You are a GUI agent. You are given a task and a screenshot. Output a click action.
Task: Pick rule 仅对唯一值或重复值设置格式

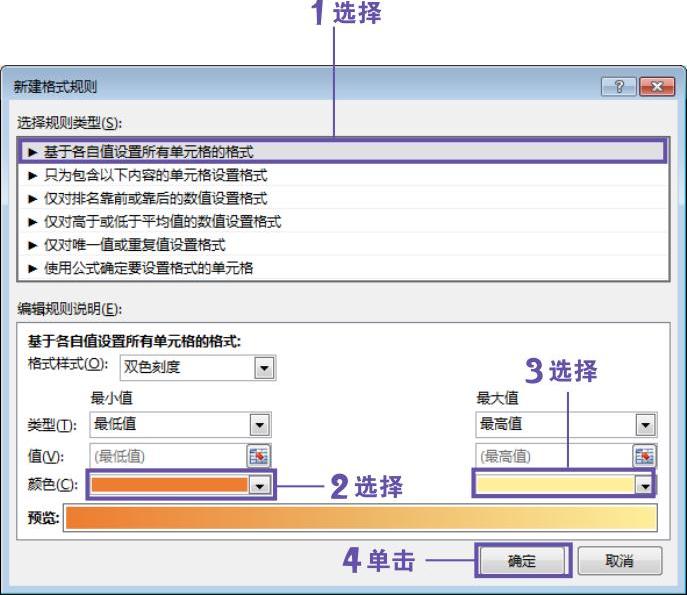click(x=134, y=244)
